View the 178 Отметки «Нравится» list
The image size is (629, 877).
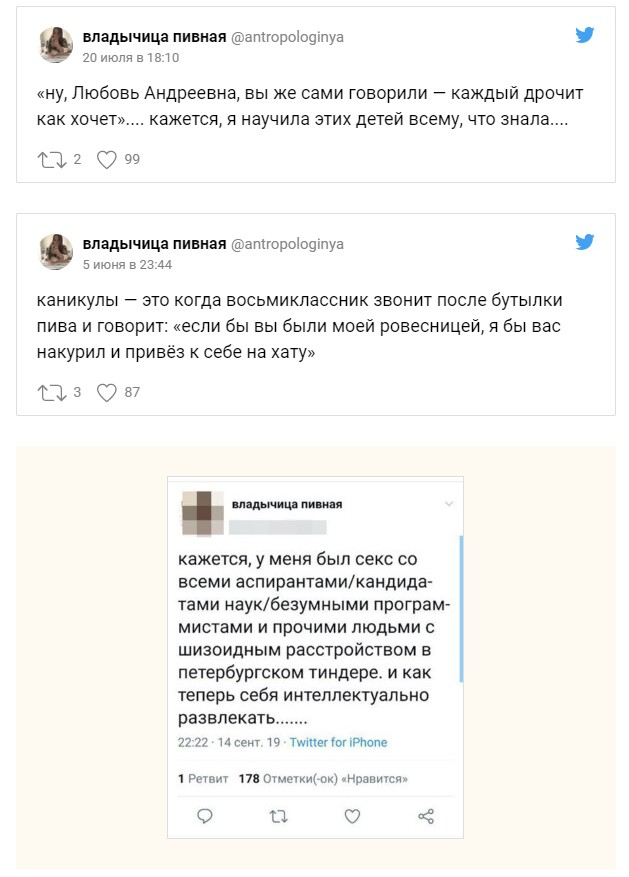[324, 778]
